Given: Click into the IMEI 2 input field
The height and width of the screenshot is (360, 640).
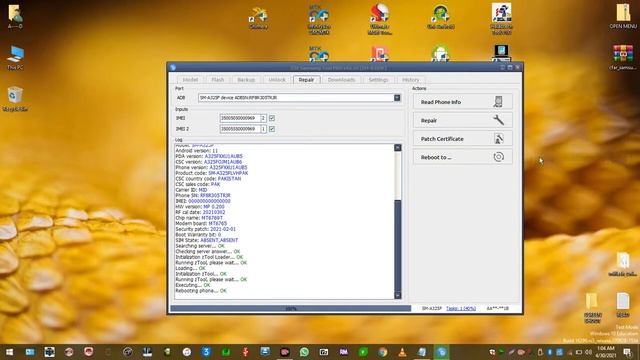Looking at the screenshot, I should (x=240, y=129).
